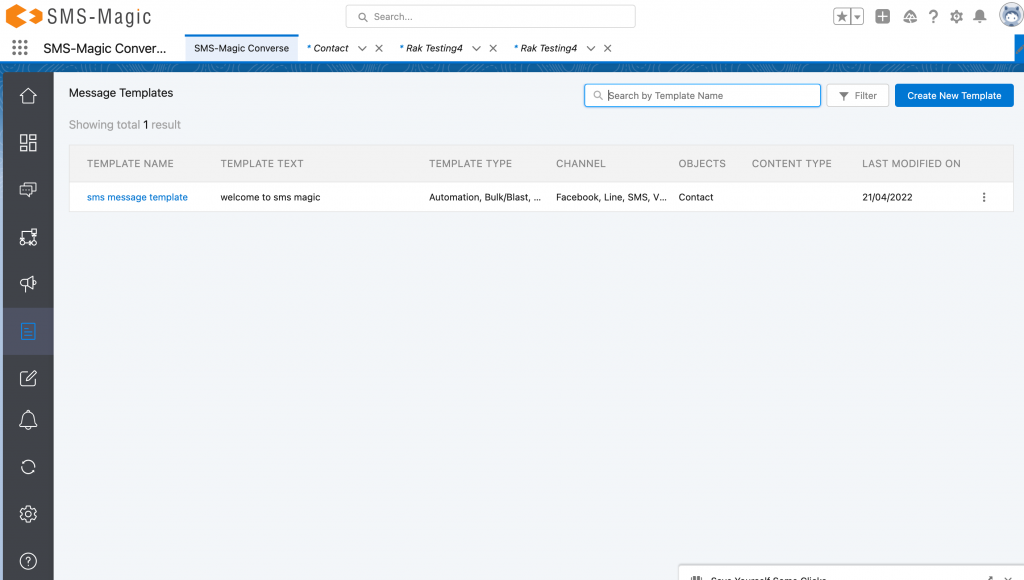The image size is (1024, 580).
Task: Switch to the SMS-Magic Converse tab
Action: [x=240, y=47]
